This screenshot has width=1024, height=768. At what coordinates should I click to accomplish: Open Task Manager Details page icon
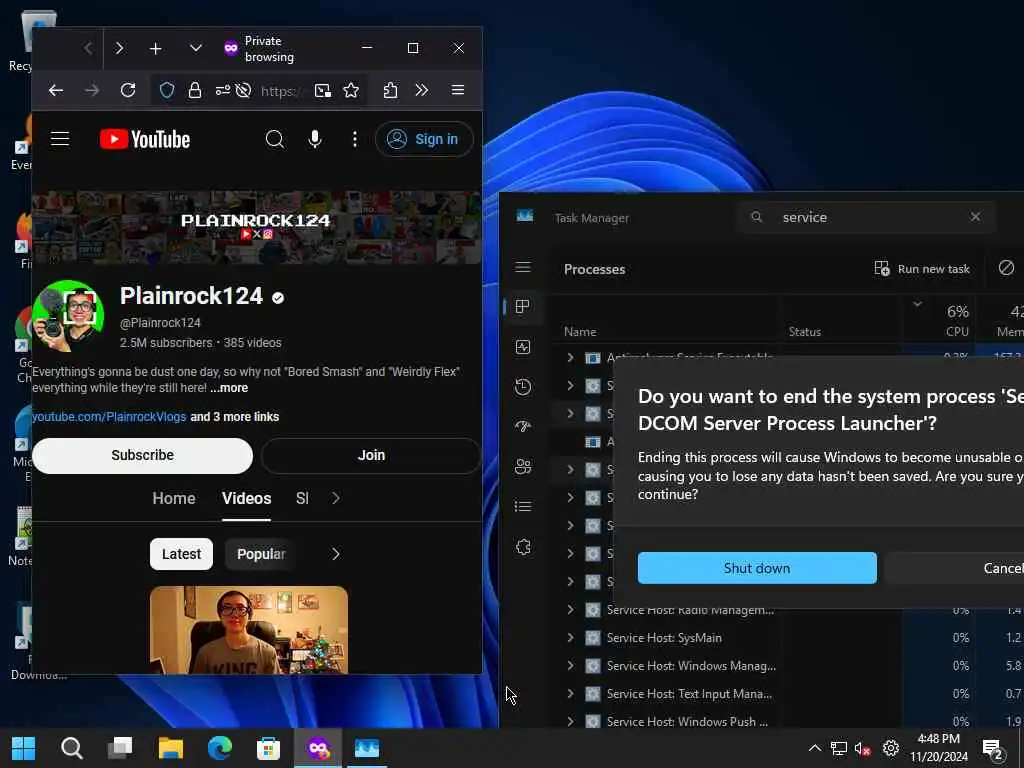[x=522, y=507]
